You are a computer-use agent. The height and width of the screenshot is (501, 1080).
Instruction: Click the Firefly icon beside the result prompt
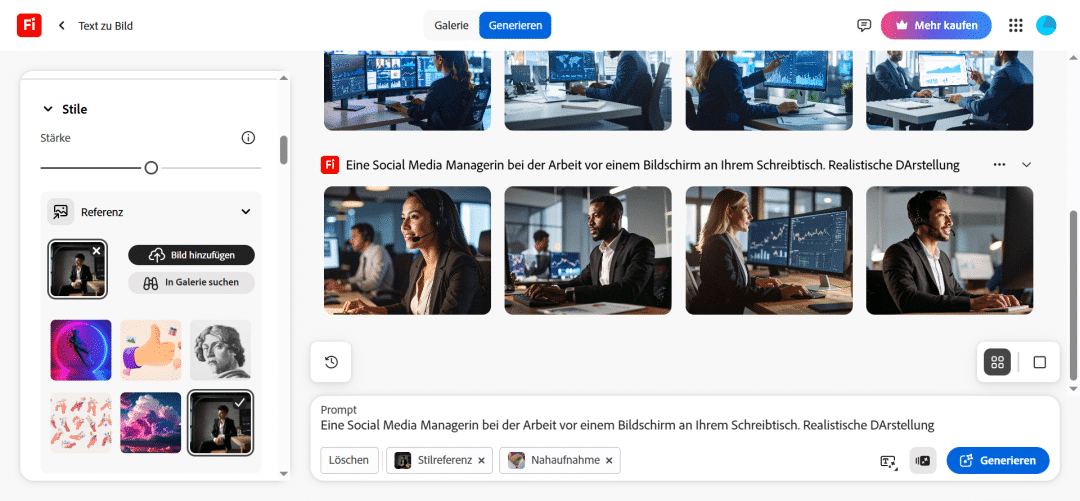pyautogui.click(x=331, y=165)
